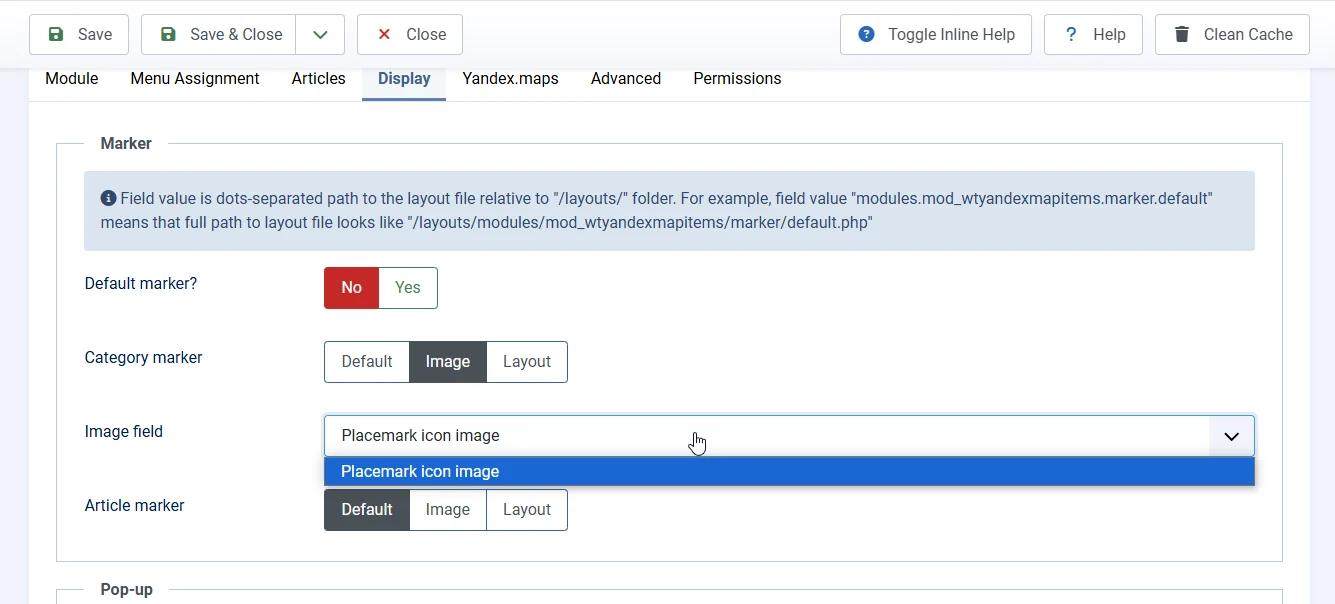Choose Image for Article marker

point(448,510)
